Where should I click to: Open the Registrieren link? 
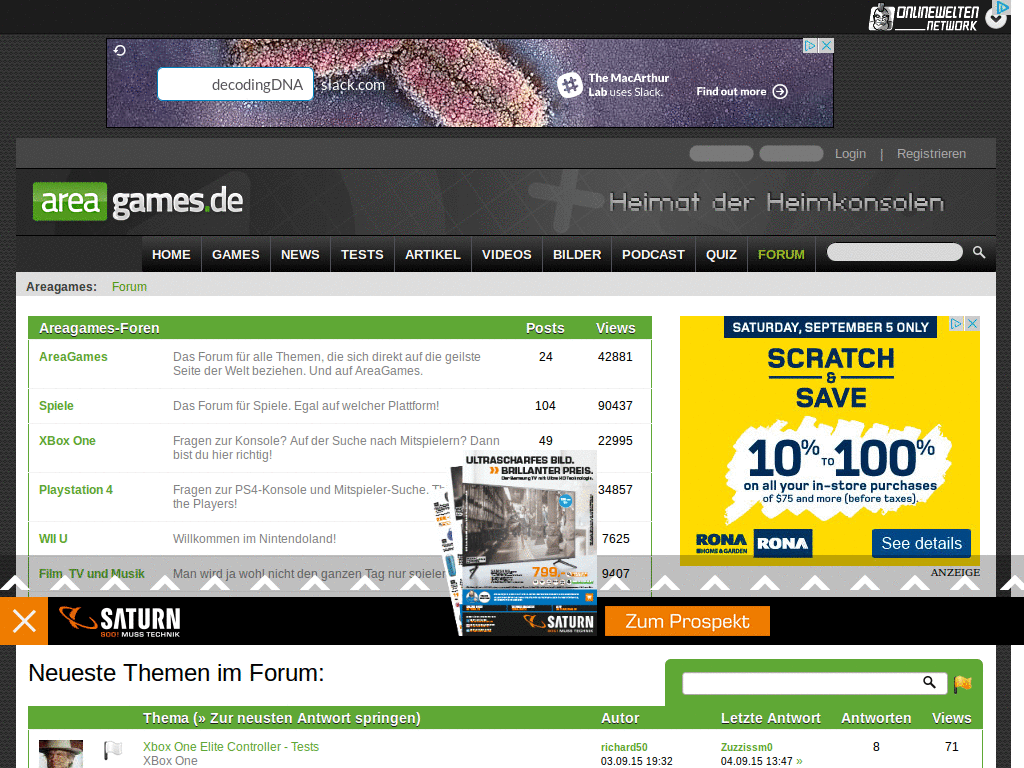[x=931, y=153]
